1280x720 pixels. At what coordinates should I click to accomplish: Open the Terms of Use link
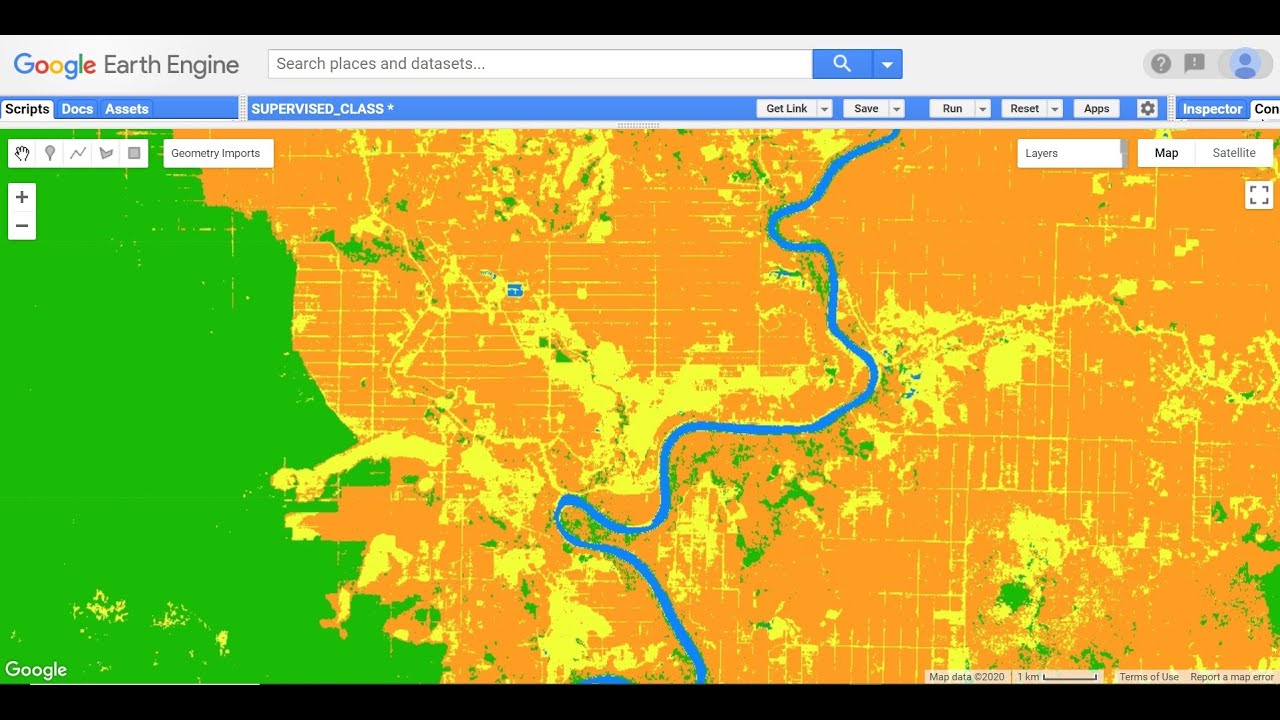[x=1149, y=677]
